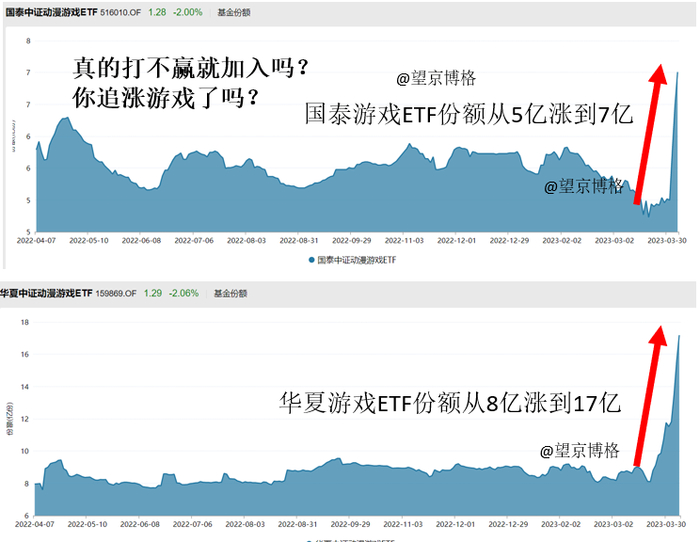
Task: Click date 2023-03-30 on 华夏 chart axis
Action: [666, 524]
